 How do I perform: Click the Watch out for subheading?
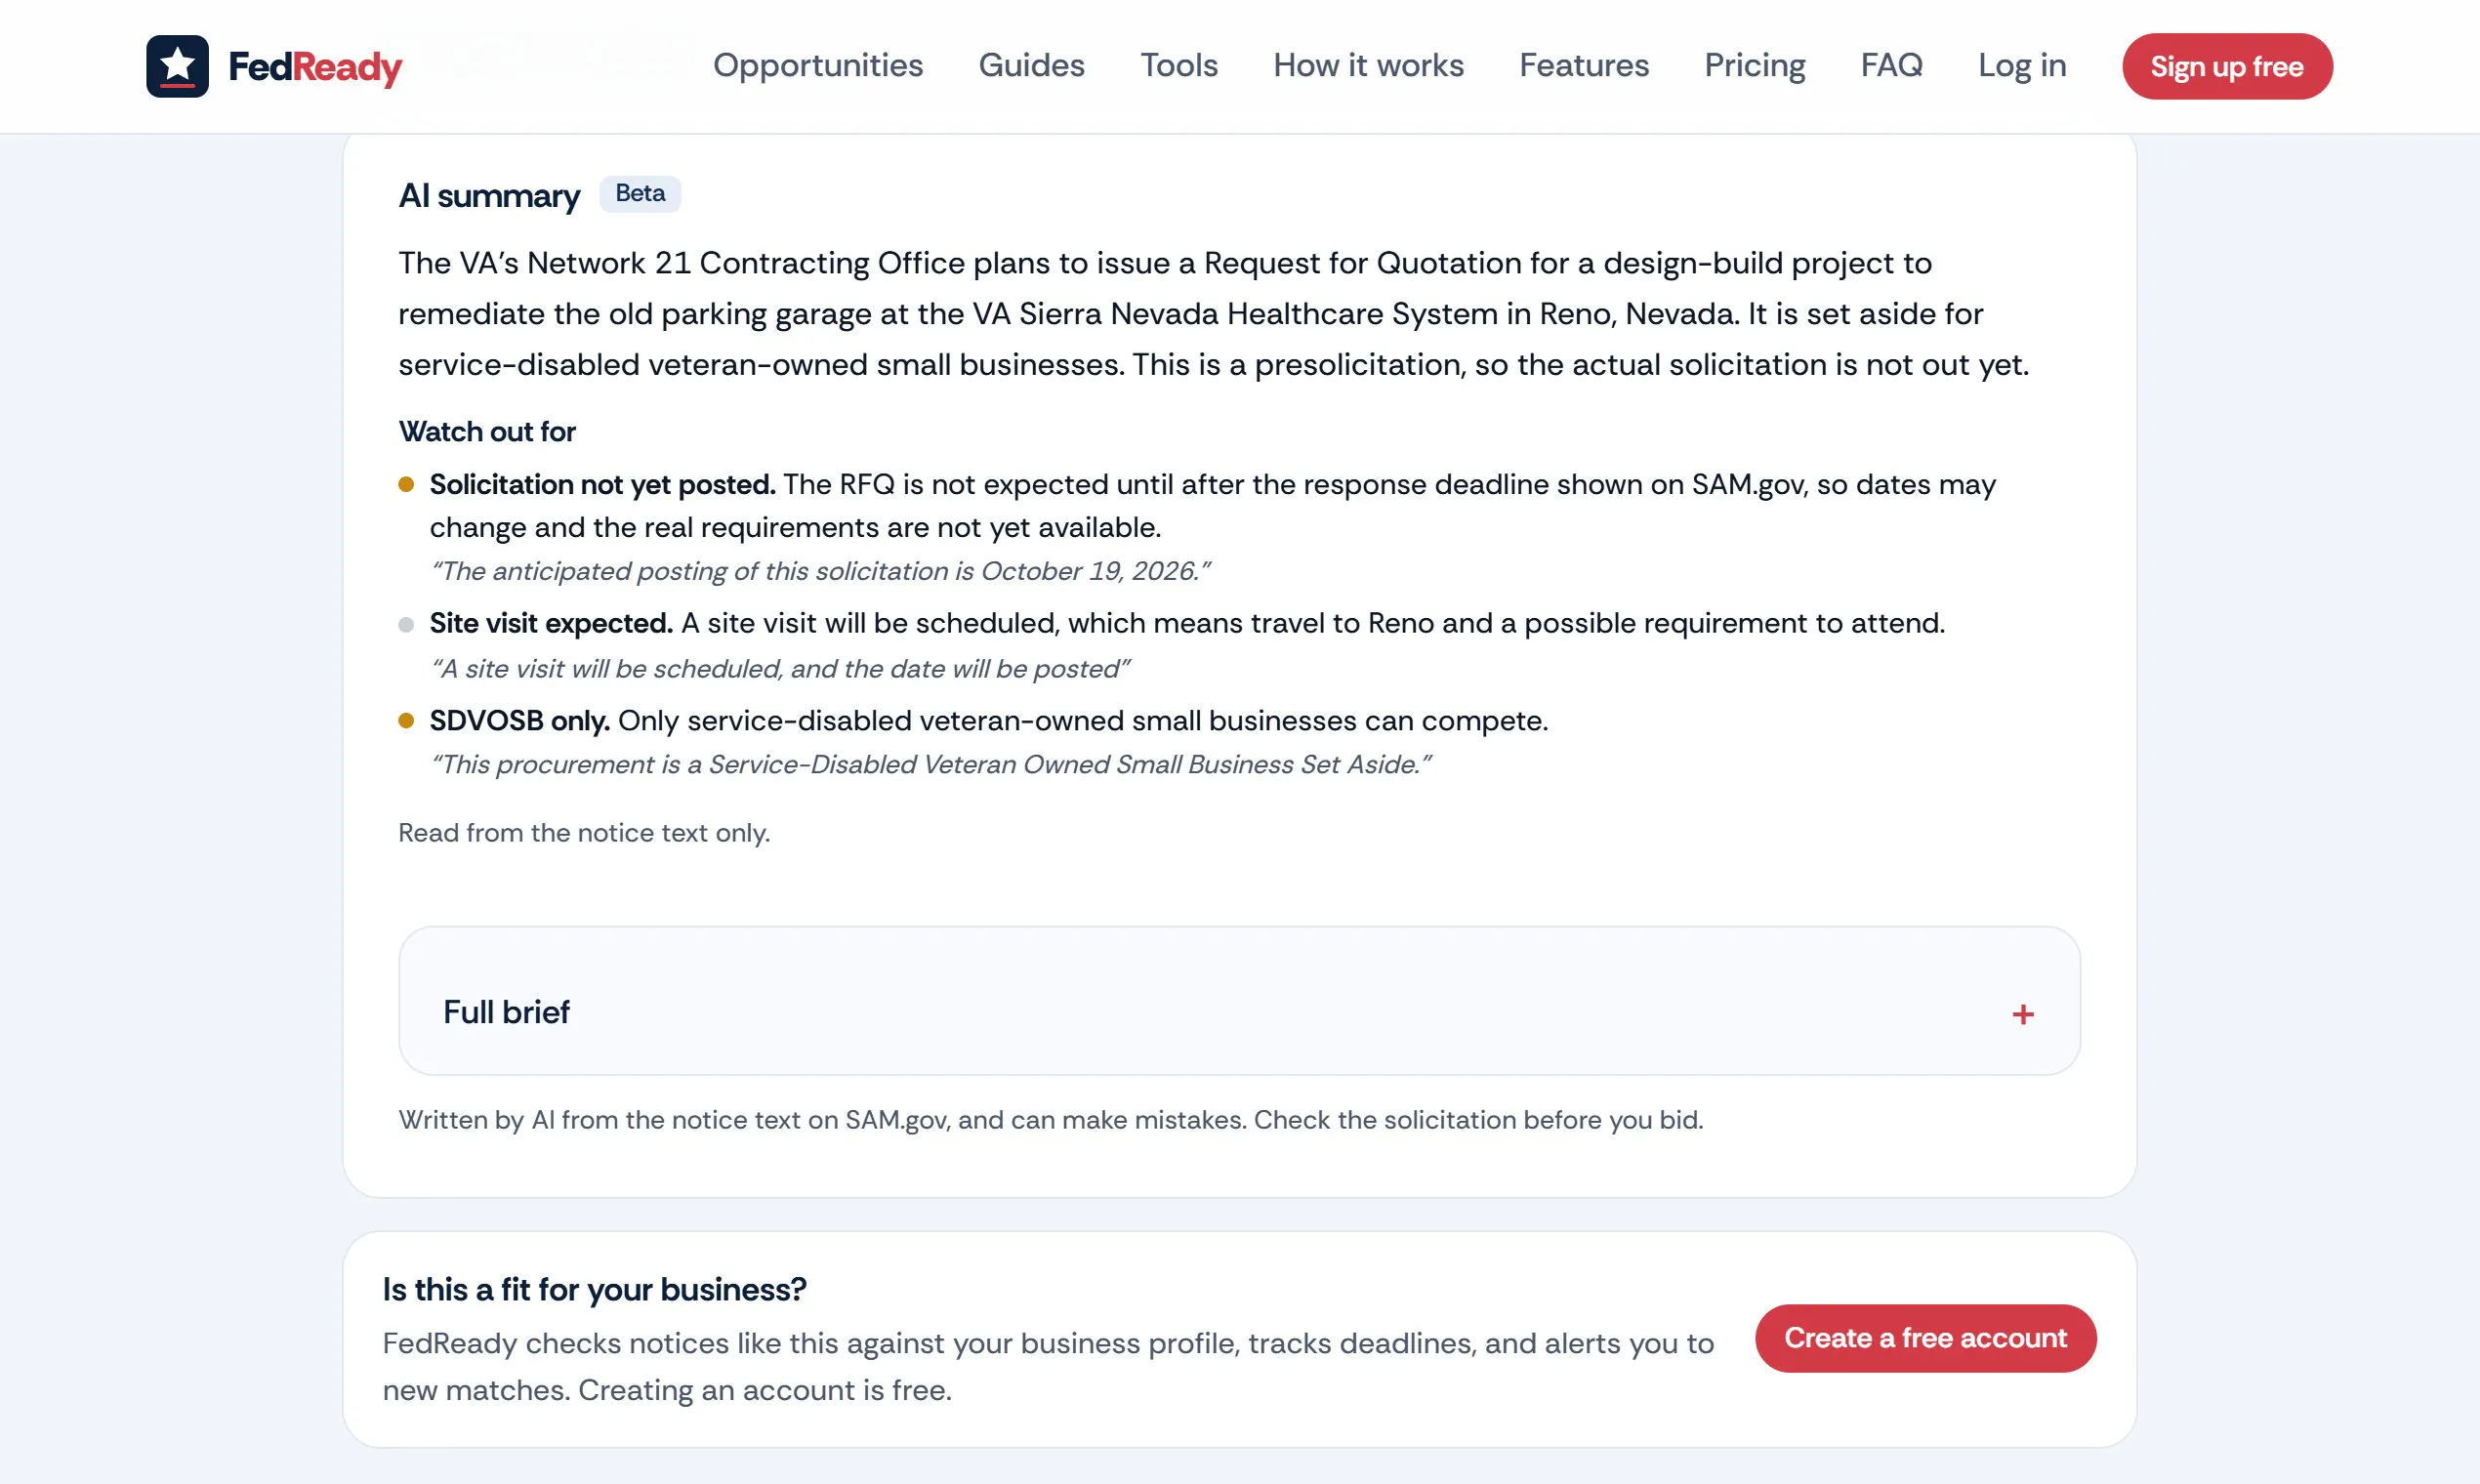coord(487,432)
